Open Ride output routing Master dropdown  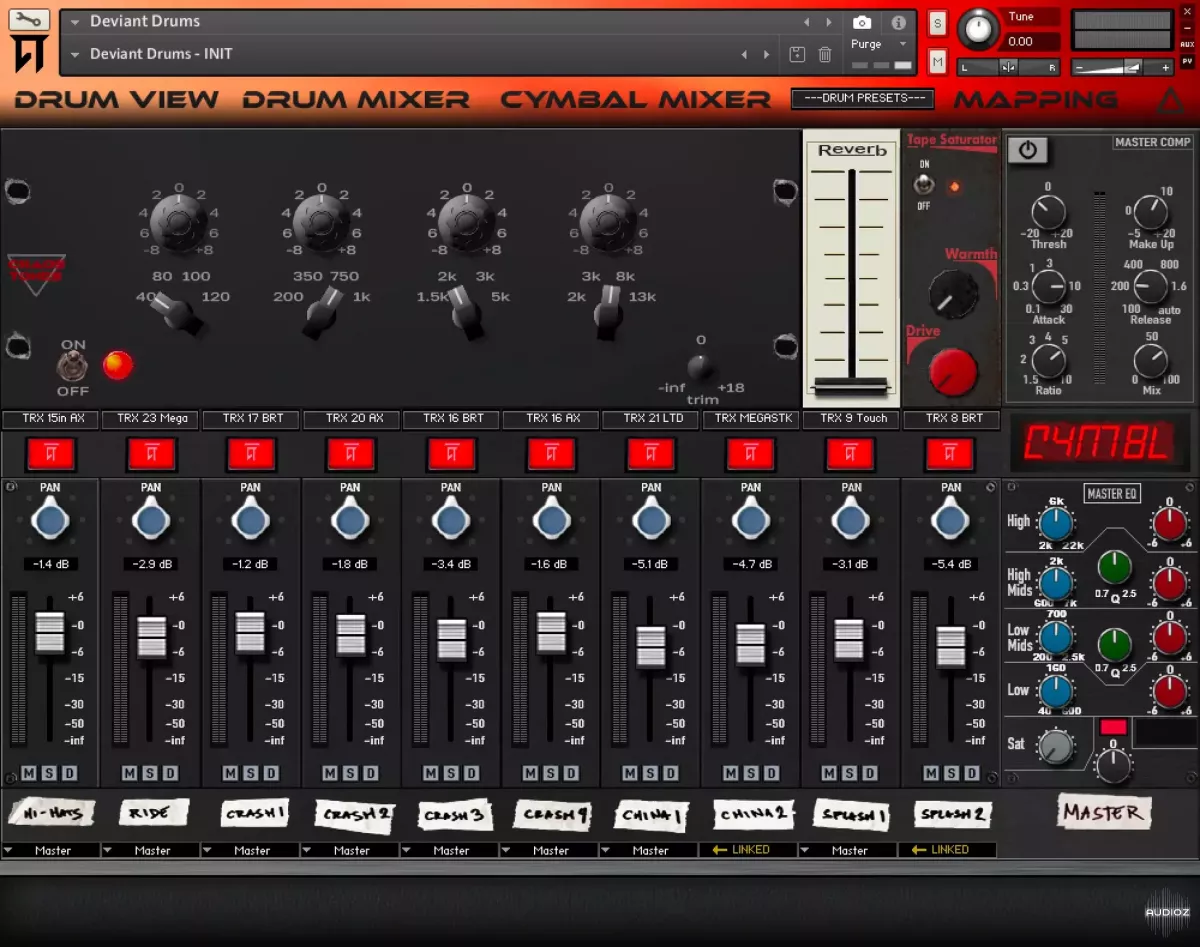[x=151, y=851]
